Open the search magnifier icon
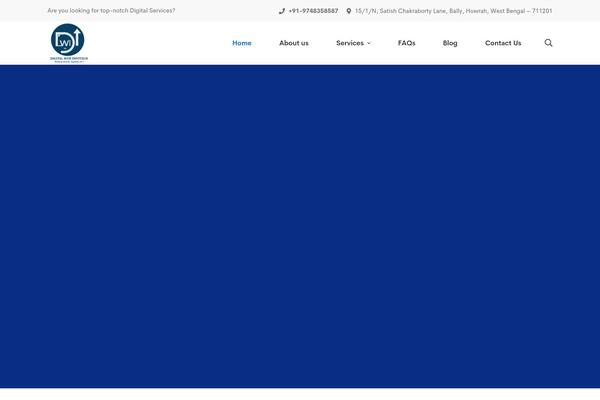This screenshot has height=400, width=600. click(x=548, y=43)
